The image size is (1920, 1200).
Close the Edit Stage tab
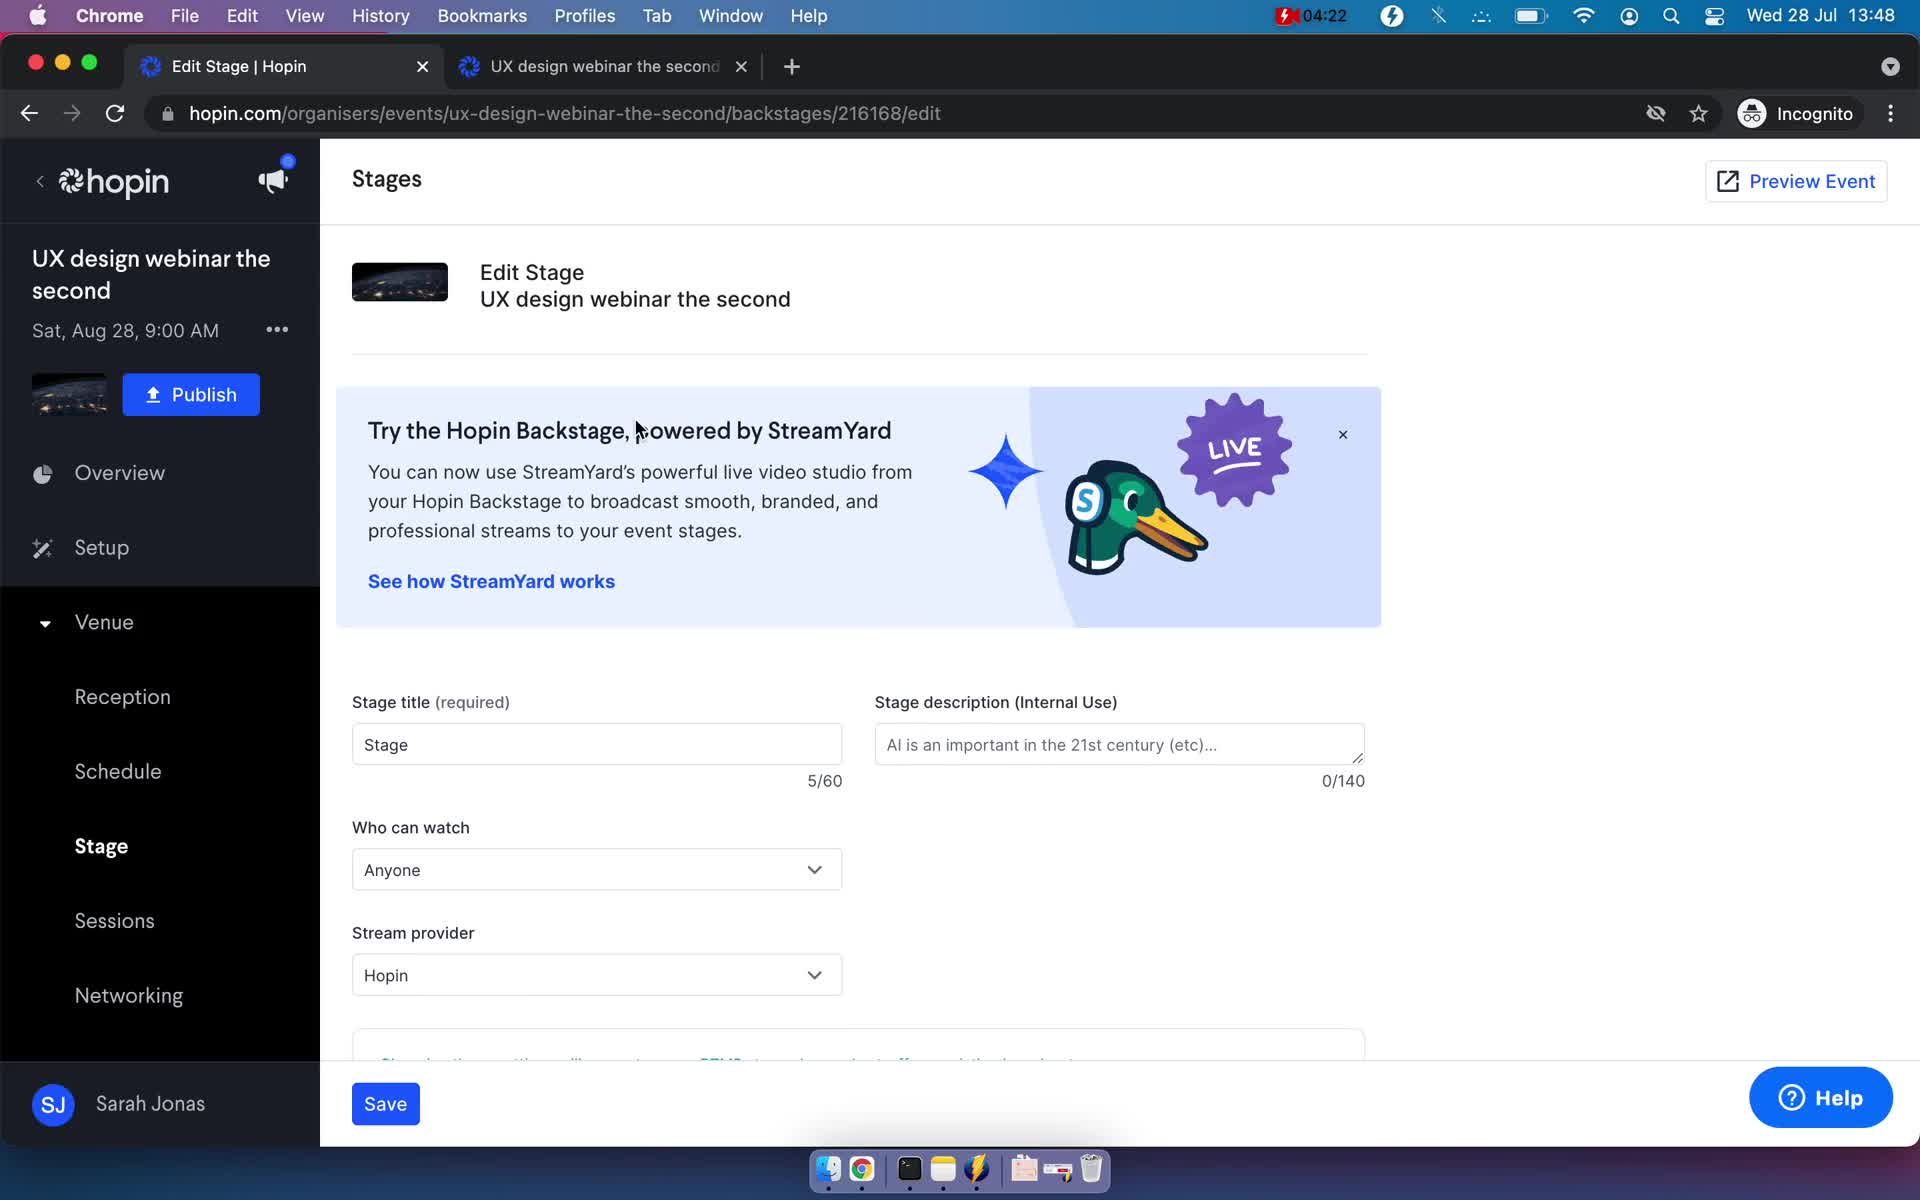point(422,66)
